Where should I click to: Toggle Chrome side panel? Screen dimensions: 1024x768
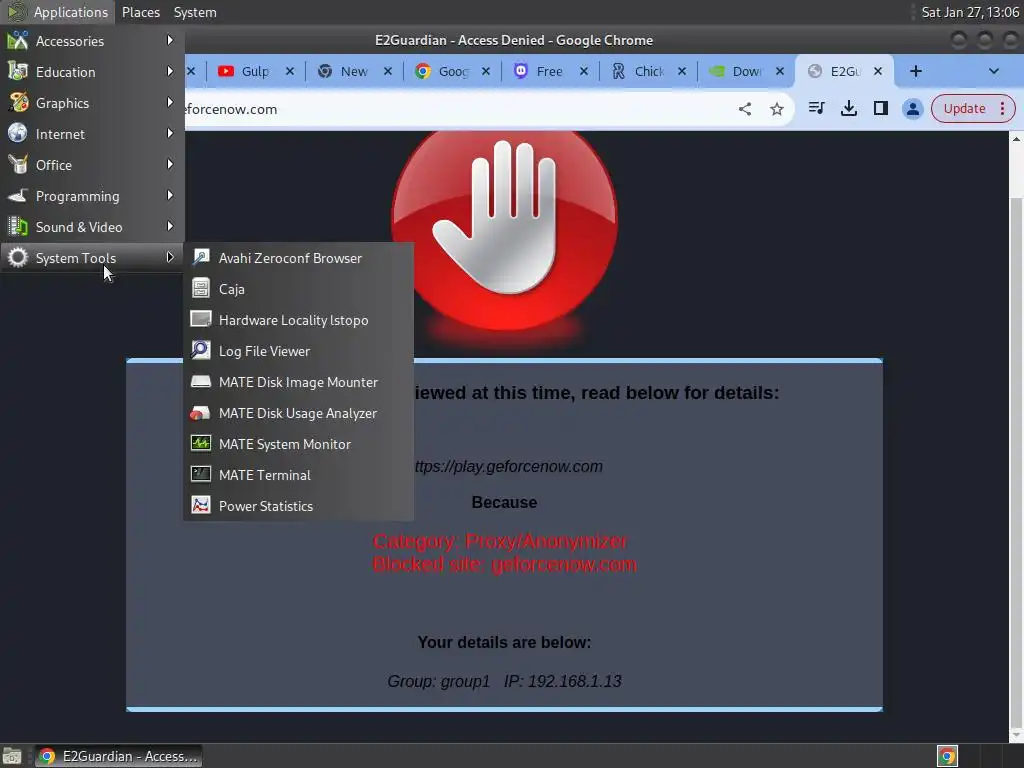coord(880,108)
